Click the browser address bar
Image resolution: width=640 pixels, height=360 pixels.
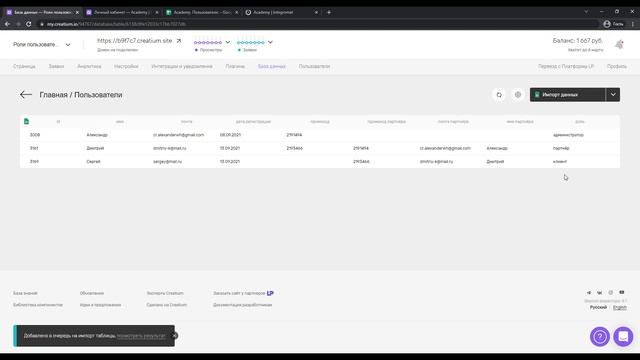tap(318, 24)
